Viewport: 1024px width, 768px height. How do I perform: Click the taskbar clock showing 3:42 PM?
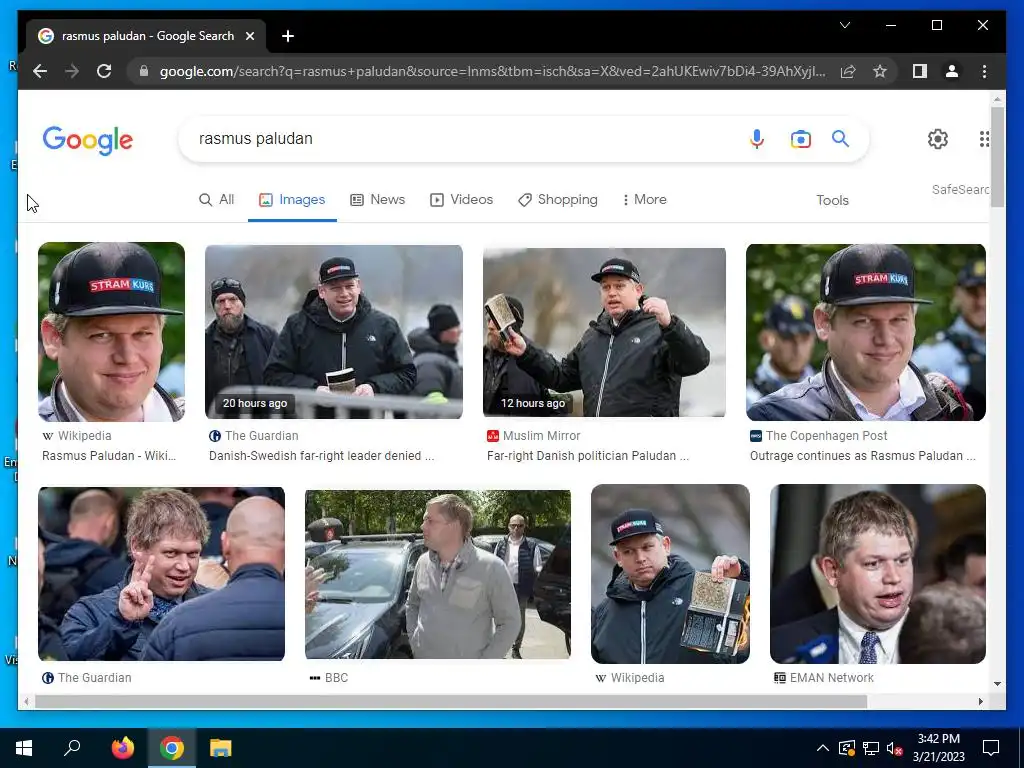(x=938, y=748)
